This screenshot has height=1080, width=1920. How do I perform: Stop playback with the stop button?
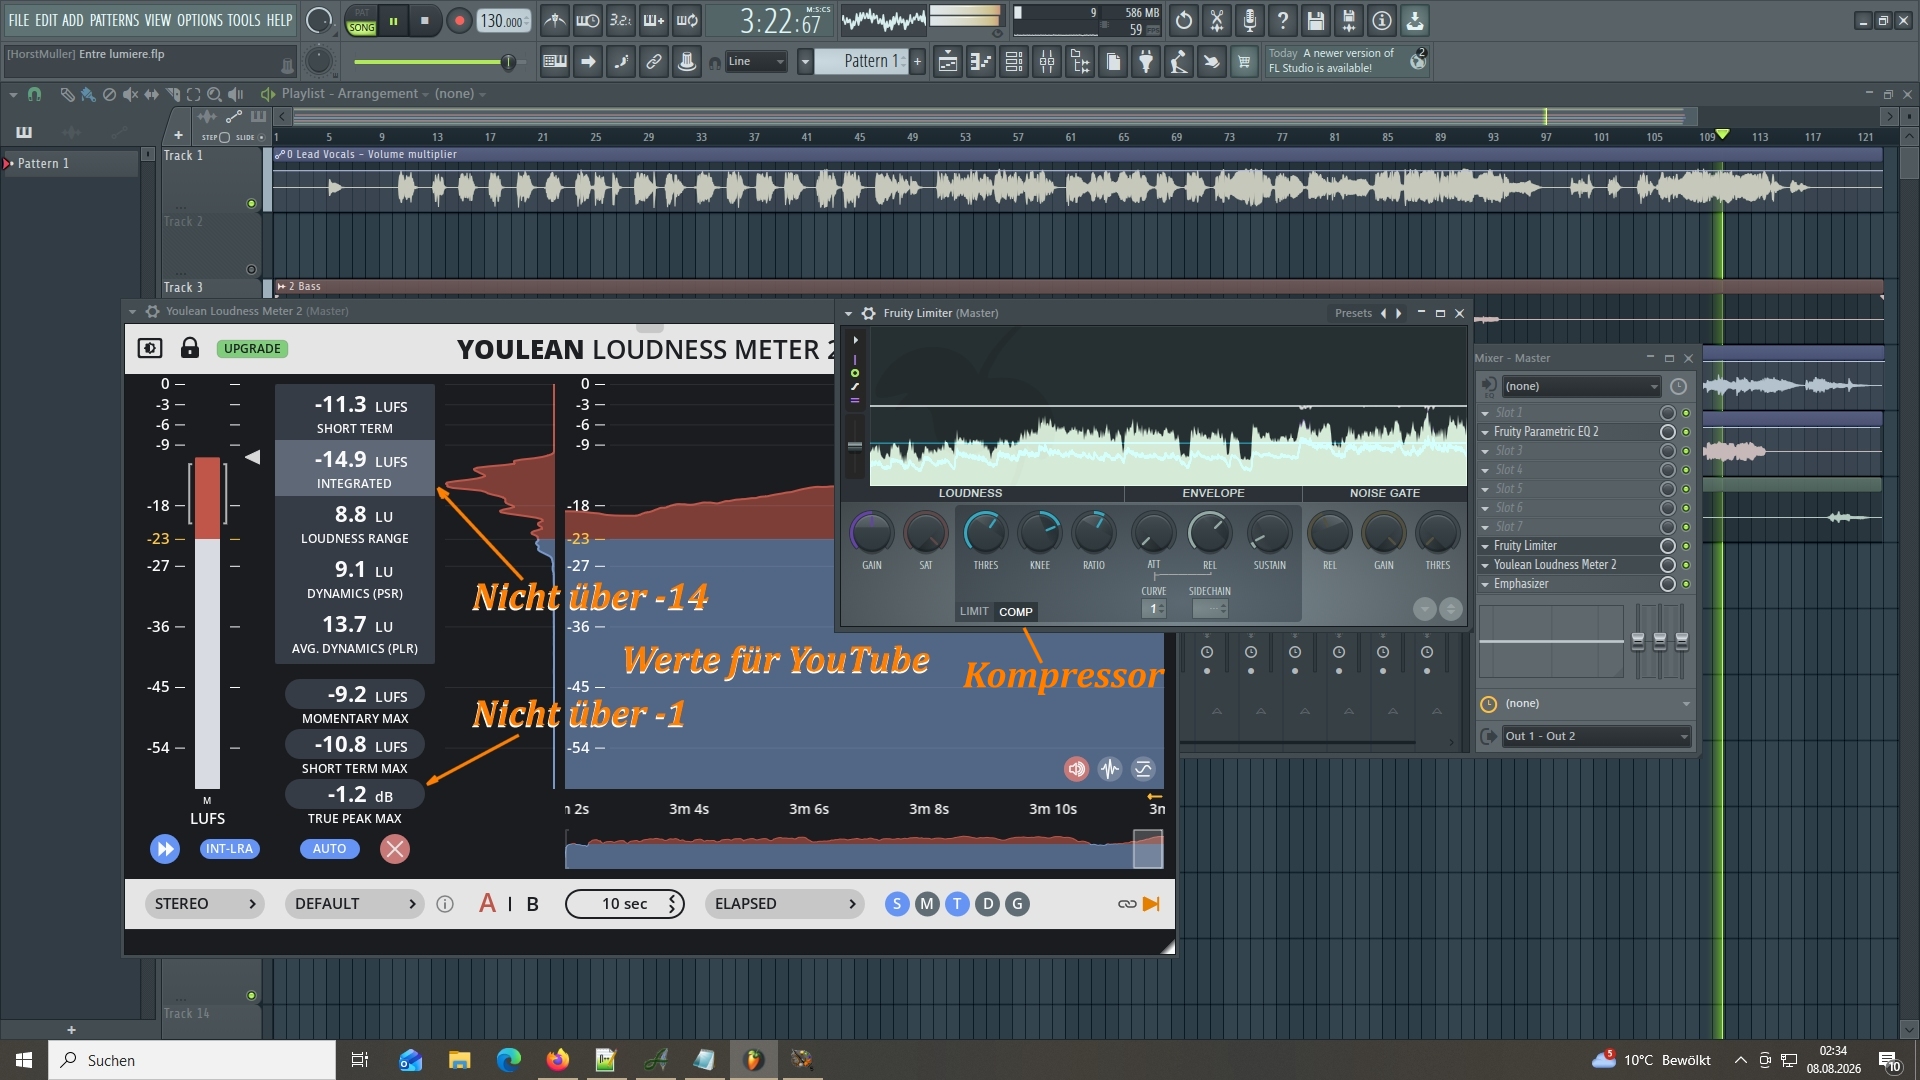tap(425, 21)
